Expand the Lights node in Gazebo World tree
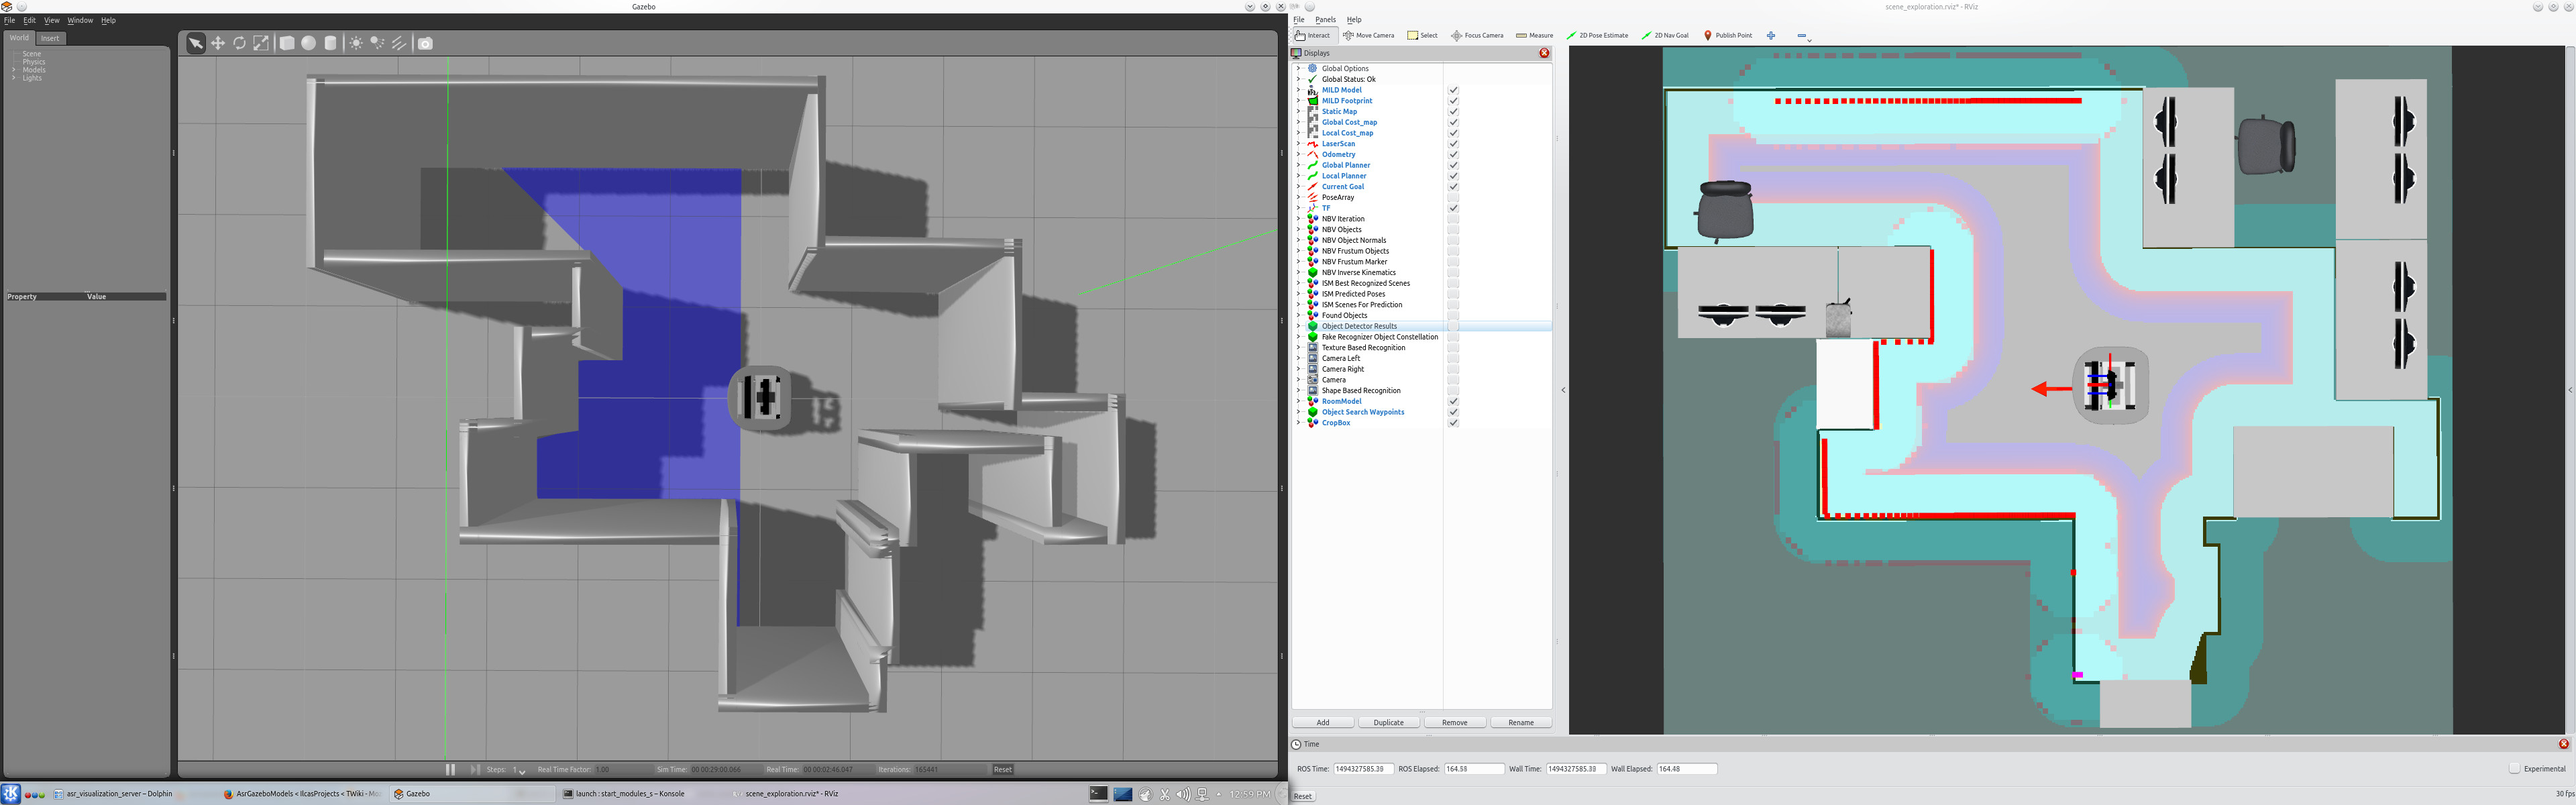This screenshot has width=2576, height=805. click(14, 78)
